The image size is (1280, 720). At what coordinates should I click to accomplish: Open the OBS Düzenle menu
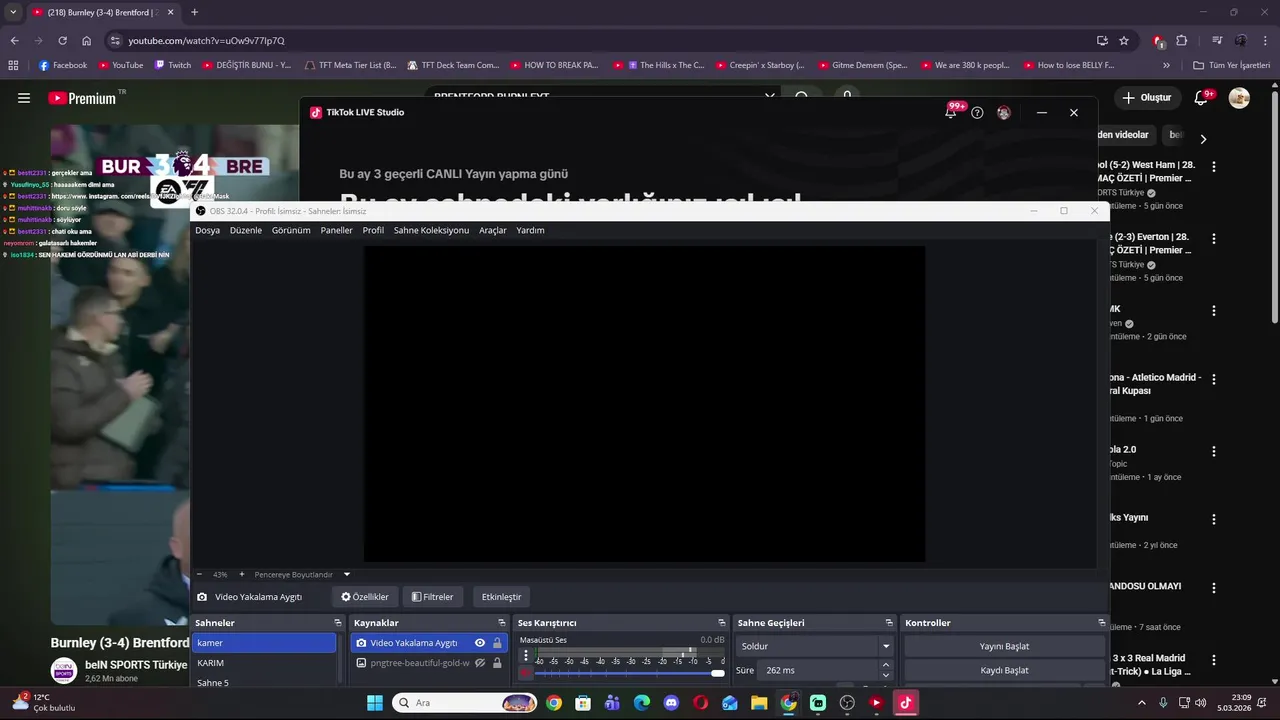(246, 230)
